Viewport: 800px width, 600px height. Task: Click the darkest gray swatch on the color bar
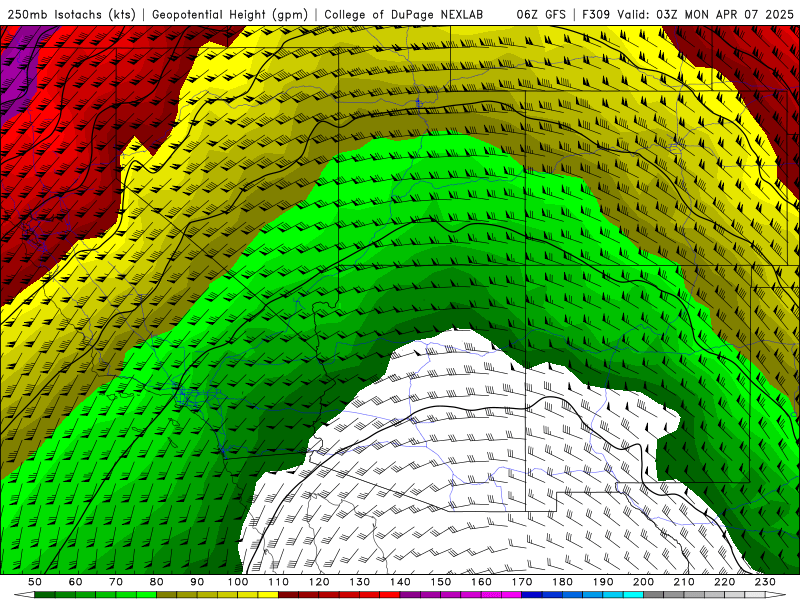(x=654, y=595)
